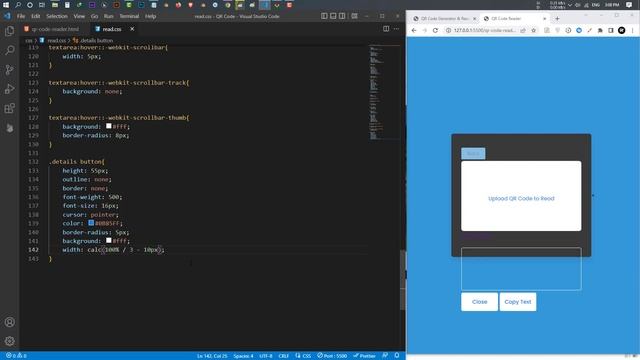Click the share page icon in address bar
The height and width of the screenshot is (360, 640).
click(523, 31)
